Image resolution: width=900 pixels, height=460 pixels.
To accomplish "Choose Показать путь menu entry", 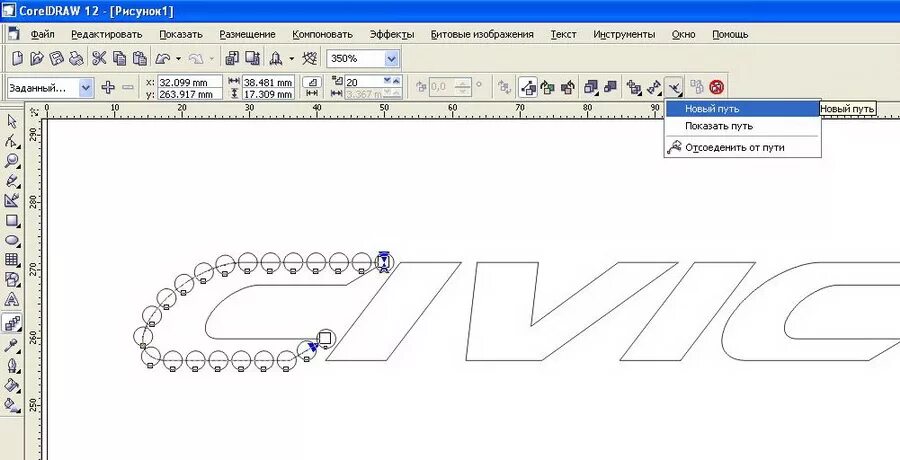I will [x=743, y=126].
